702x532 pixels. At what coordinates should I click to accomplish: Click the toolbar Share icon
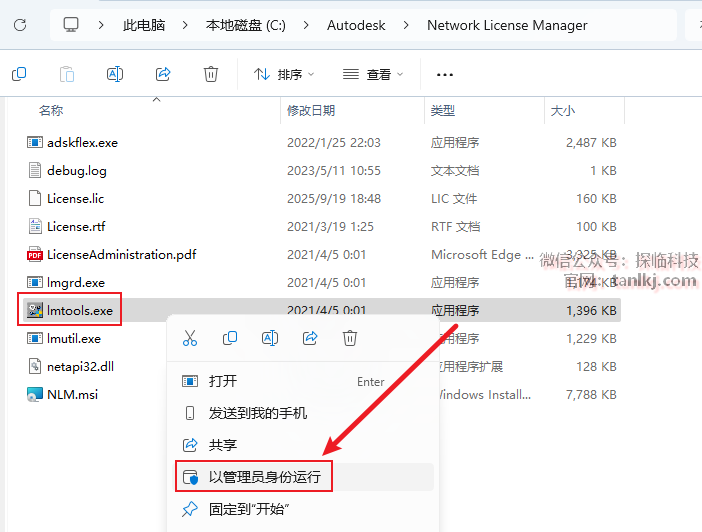tap(163, 74)
